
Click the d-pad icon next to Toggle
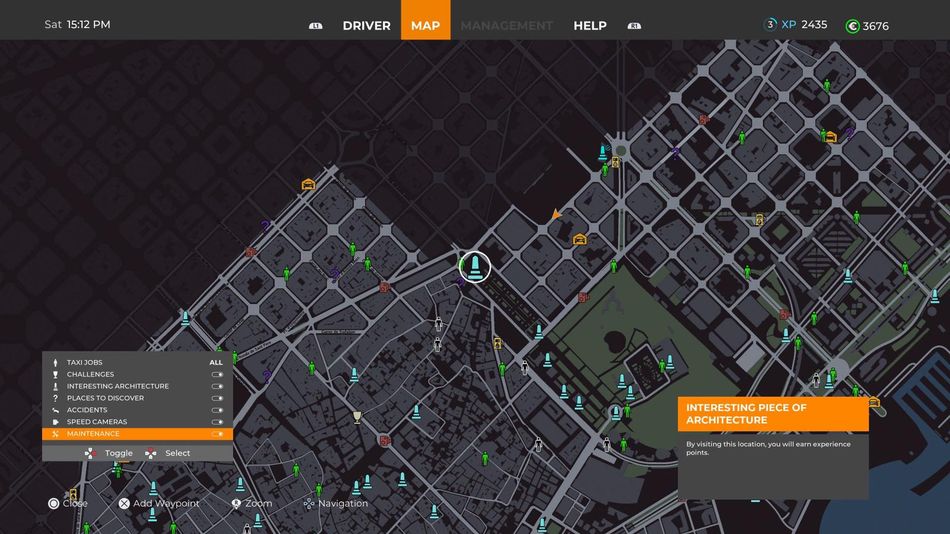click(x=90, y=453)
